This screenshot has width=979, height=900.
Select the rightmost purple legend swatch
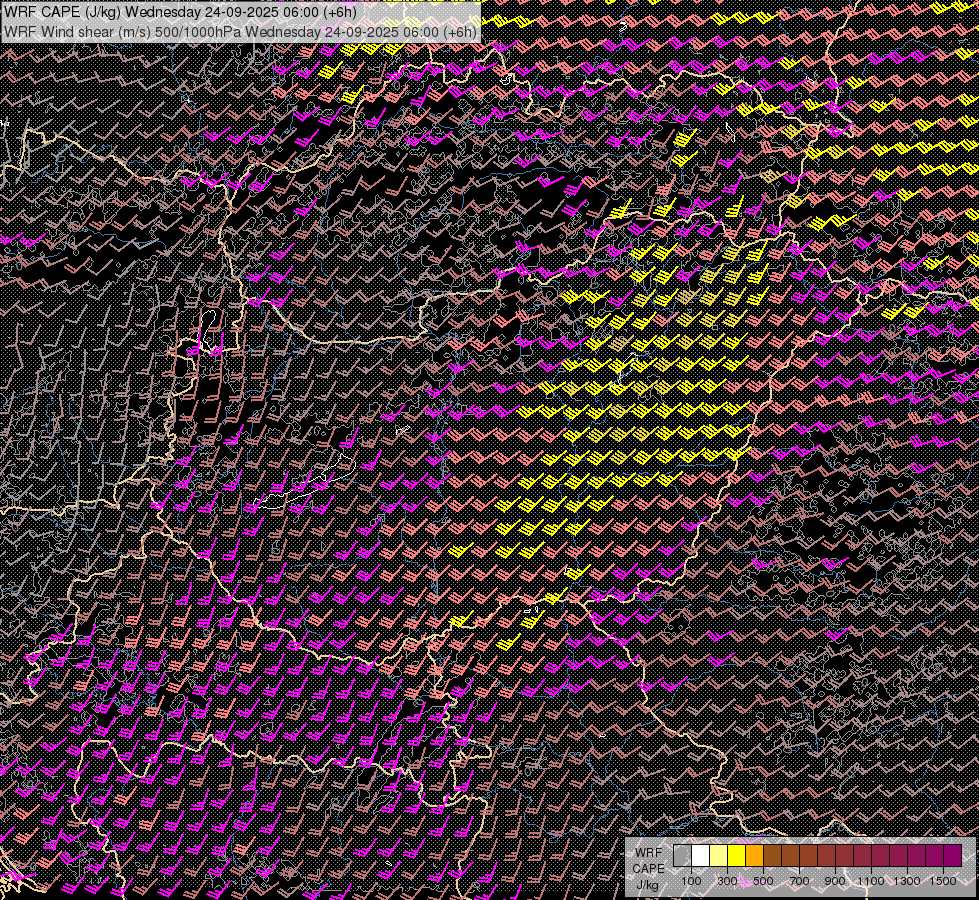pyautogui.click(x=952, y=855)
